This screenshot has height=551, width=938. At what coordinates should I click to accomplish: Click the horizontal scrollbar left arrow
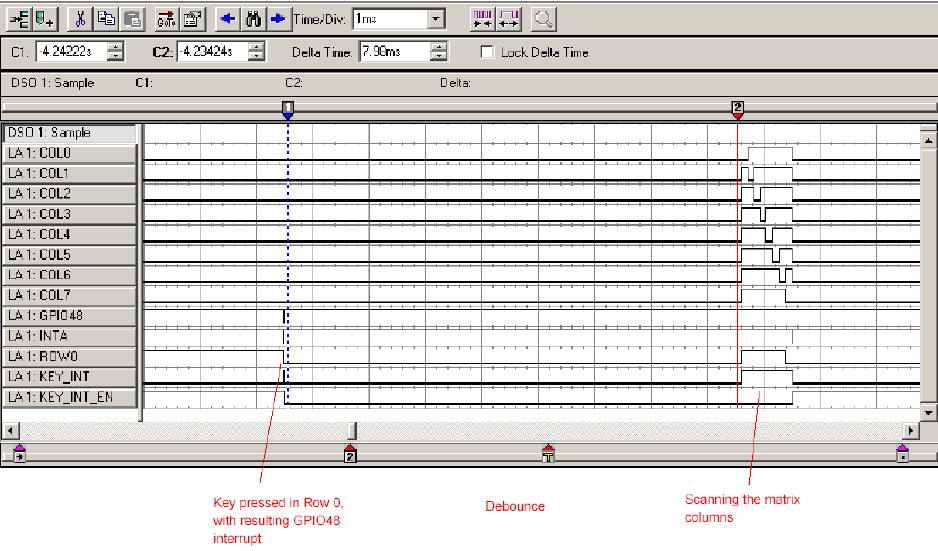11,430
